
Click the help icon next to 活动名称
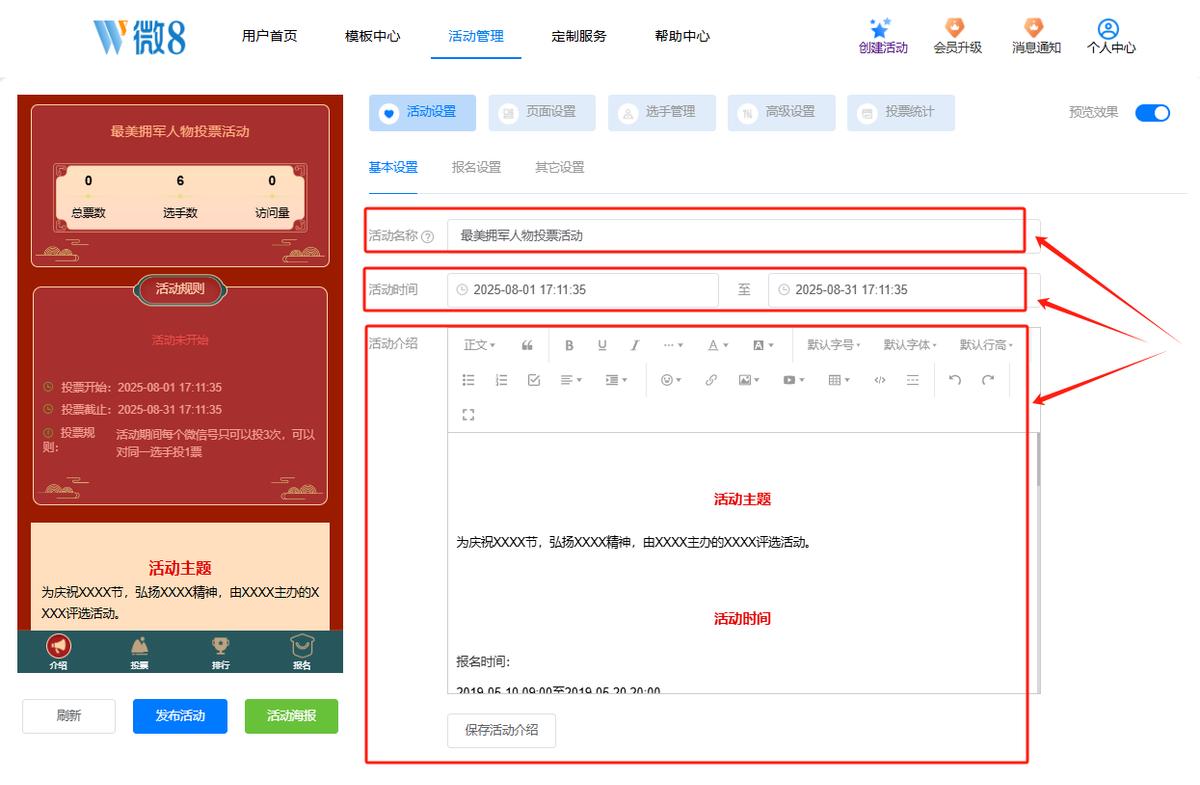(428, 237)
